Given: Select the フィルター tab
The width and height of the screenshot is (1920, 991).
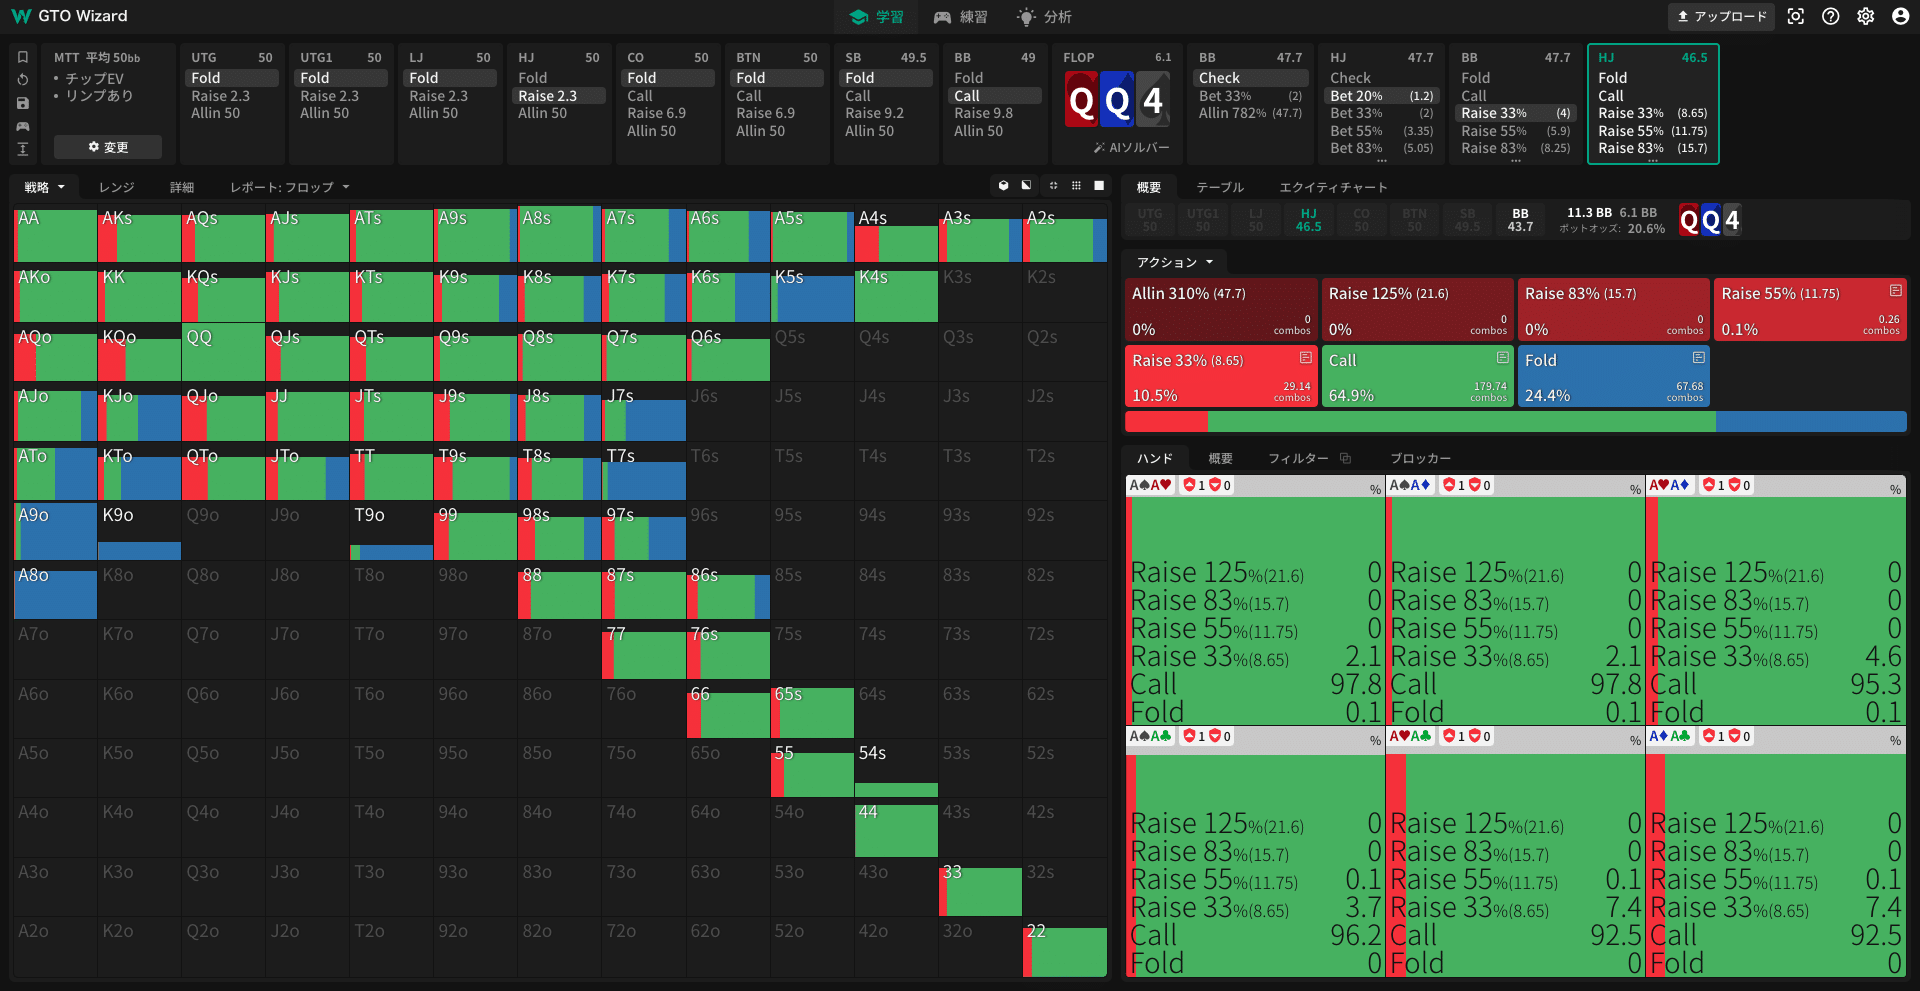Looking at the screenshot, I should point(1298,458).
